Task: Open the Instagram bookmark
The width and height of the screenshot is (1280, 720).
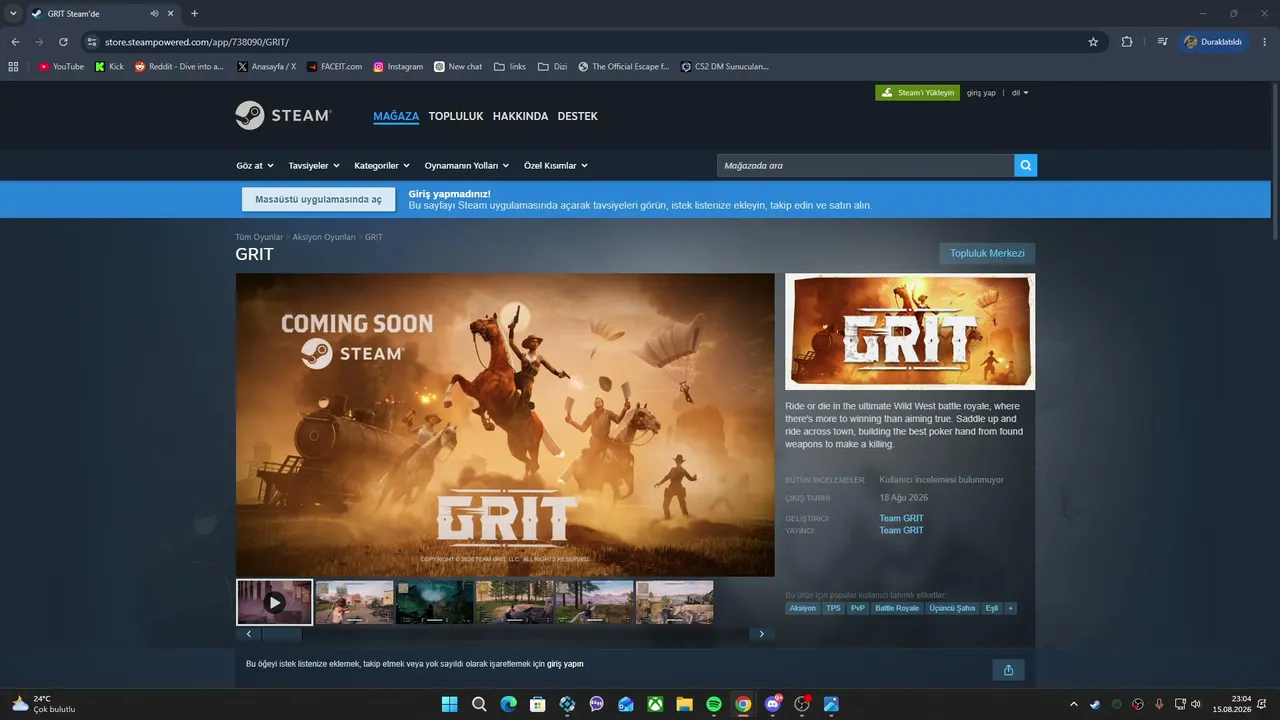Action: pyautogui.click(x=398, y=67)
